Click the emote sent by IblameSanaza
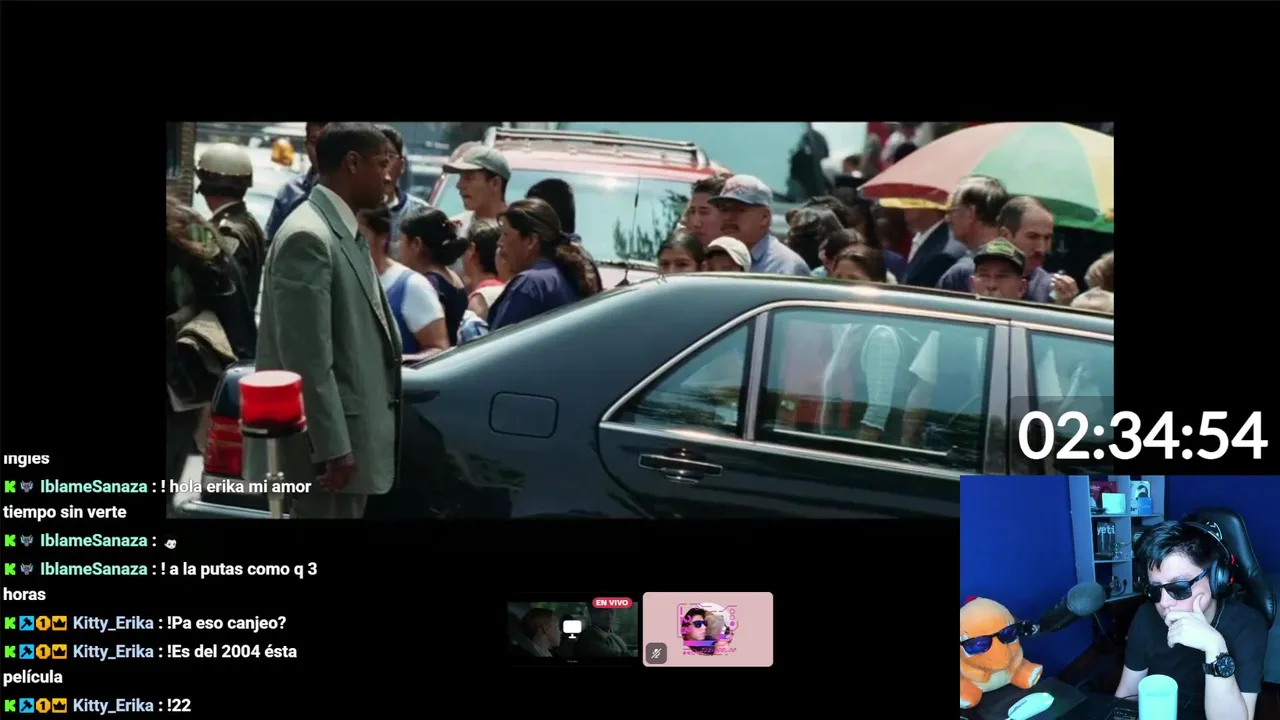The height and width of the screenshot is (720, 1280). [170, 542]
